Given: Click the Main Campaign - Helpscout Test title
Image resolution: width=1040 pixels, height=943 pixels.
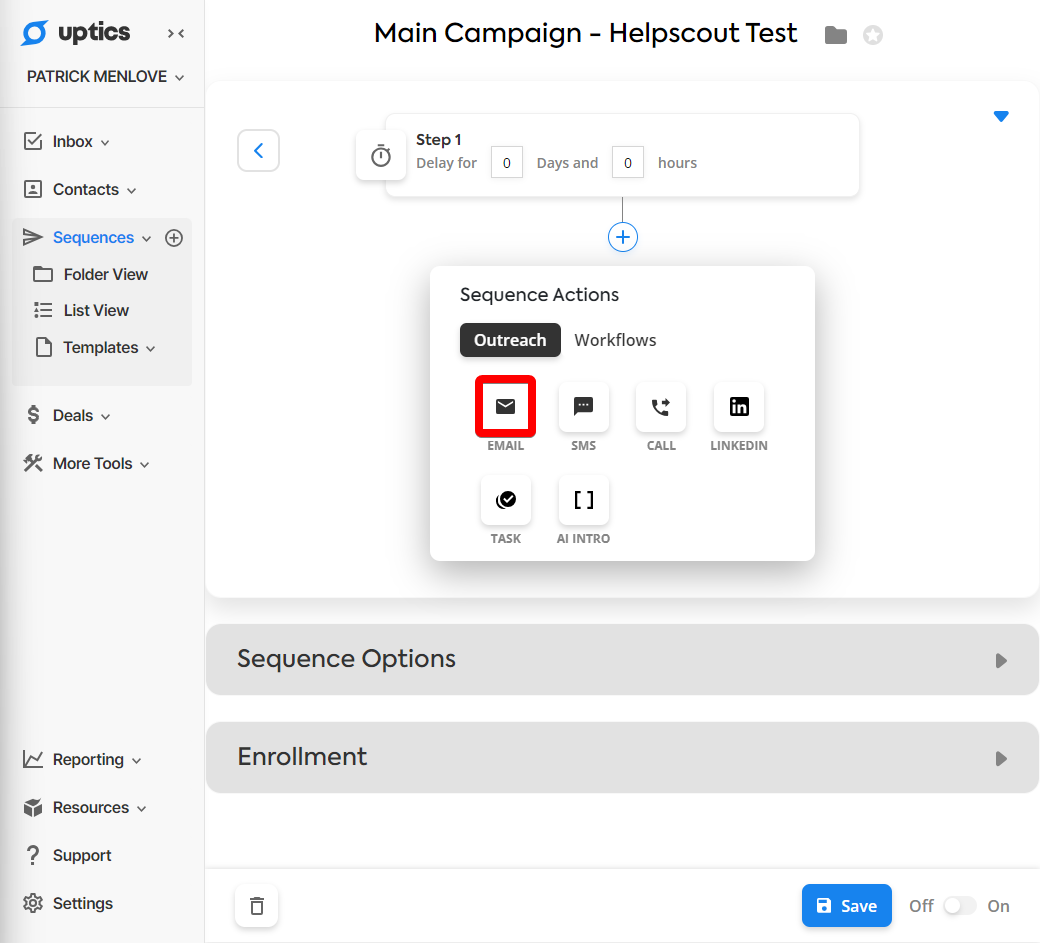Looking at the screenshot, I should (x=585, y=33).
